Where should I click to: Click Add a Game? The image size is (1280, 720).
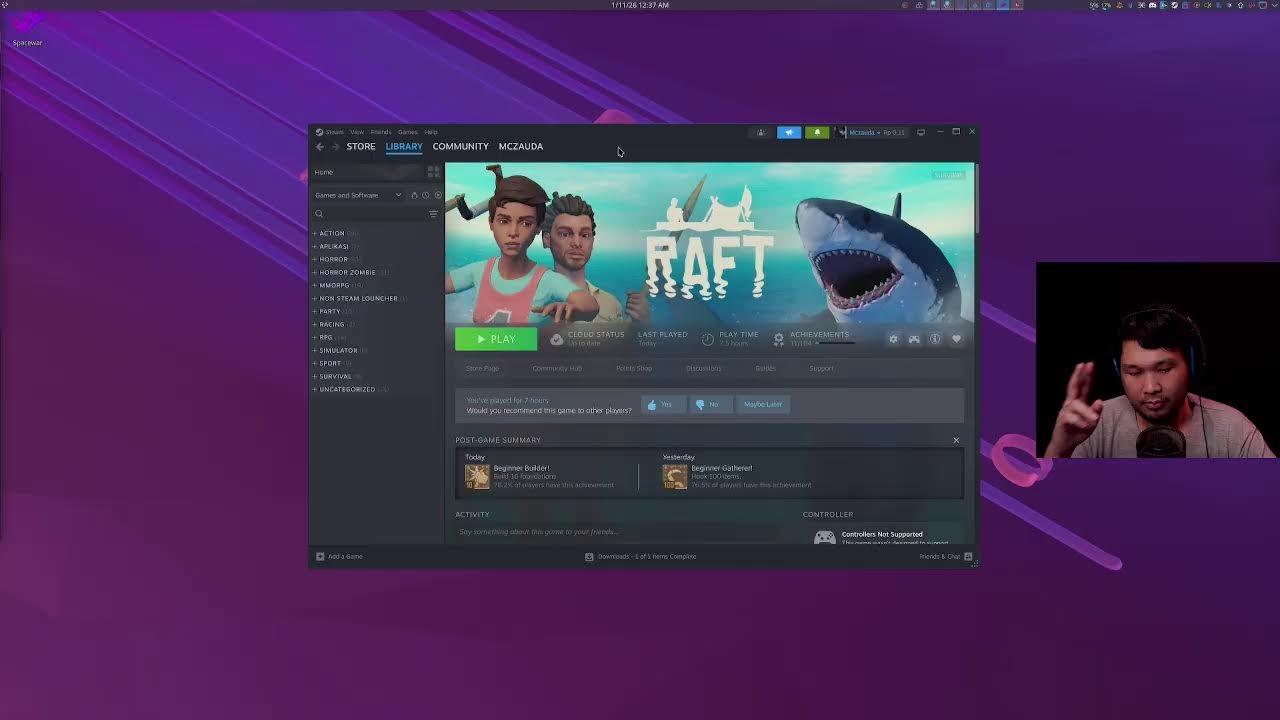(339, 556)
